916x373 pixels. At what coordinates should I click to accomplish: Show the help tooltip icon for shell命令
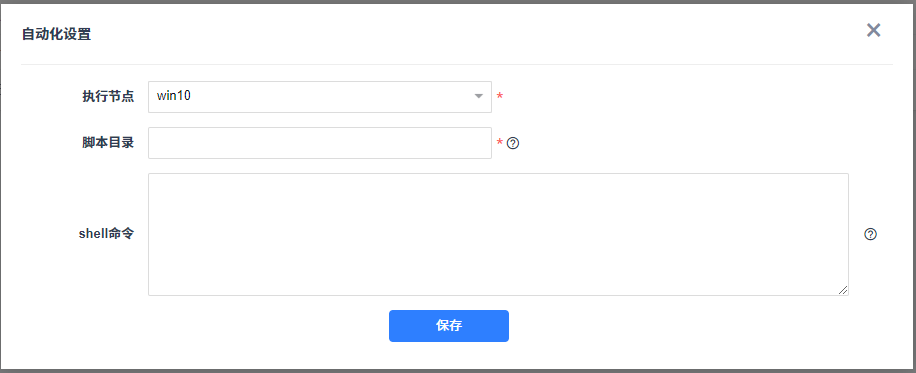point(870,234)
